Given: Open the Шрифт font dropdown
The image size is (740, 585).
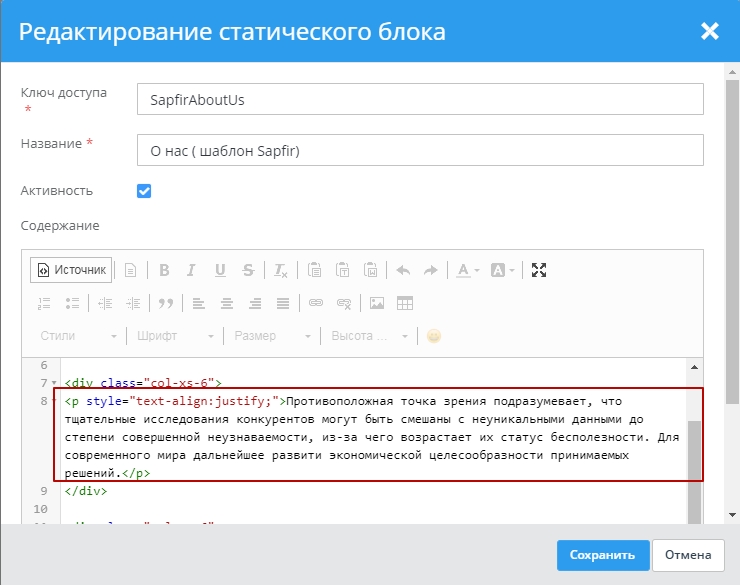Looking at the screenshot, I should click(x=175, y=336).
